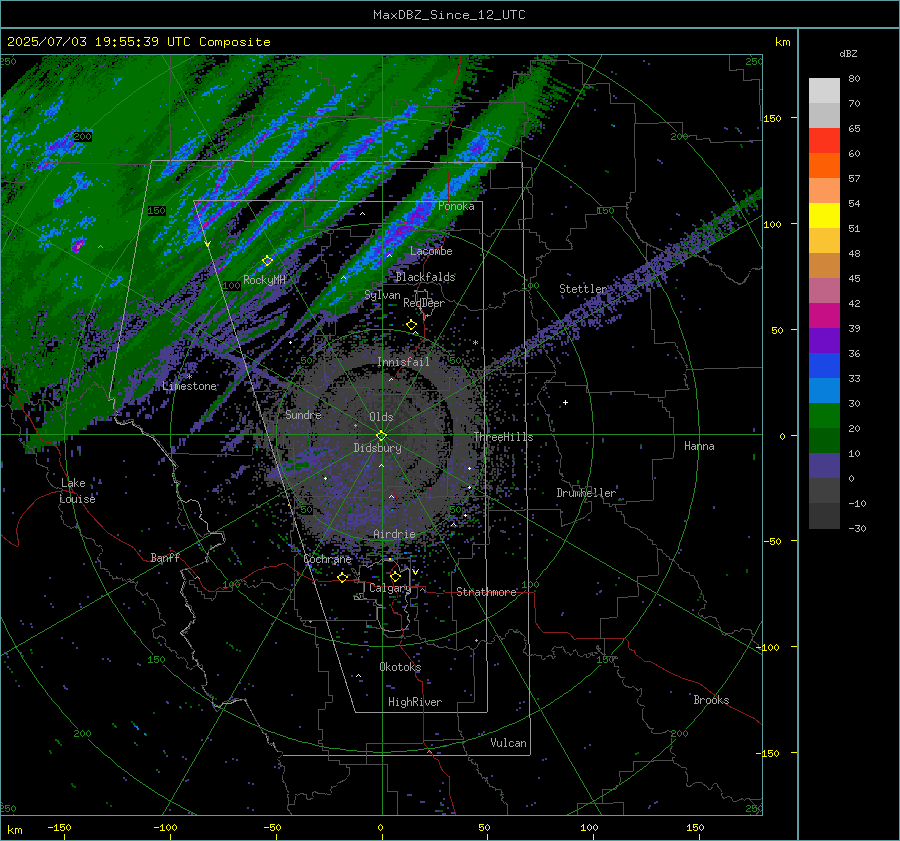Click the RedDeer label
The image size is (900, 841).
coord(424,303)
